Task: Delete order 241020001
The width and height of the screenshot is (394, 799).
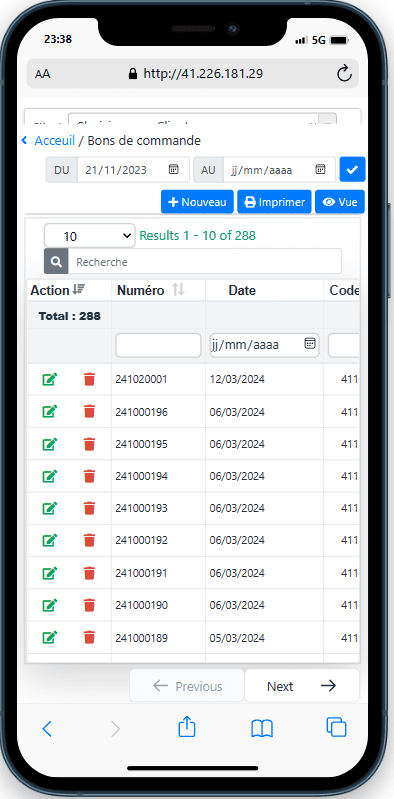Action: point(89,380)
